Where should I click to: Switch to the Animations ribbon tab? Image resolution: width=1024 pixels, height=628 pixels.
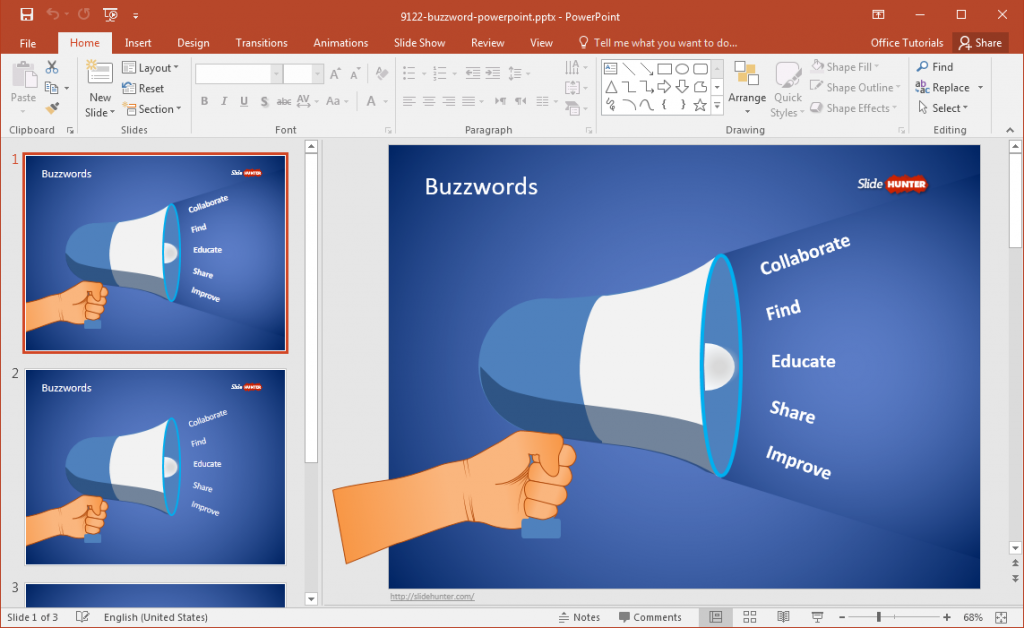click(x=340, y=42)
